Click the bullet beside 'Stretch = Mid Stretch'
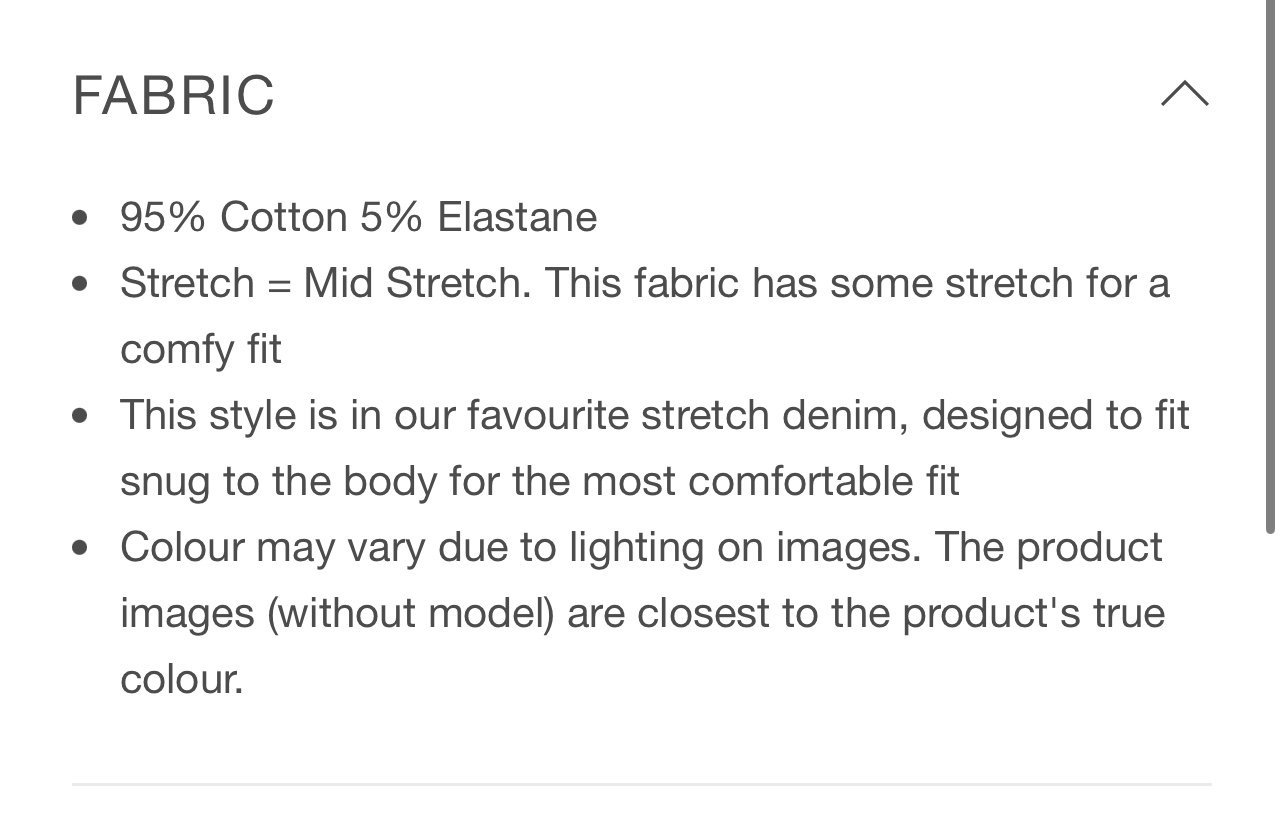 point(81,285)
